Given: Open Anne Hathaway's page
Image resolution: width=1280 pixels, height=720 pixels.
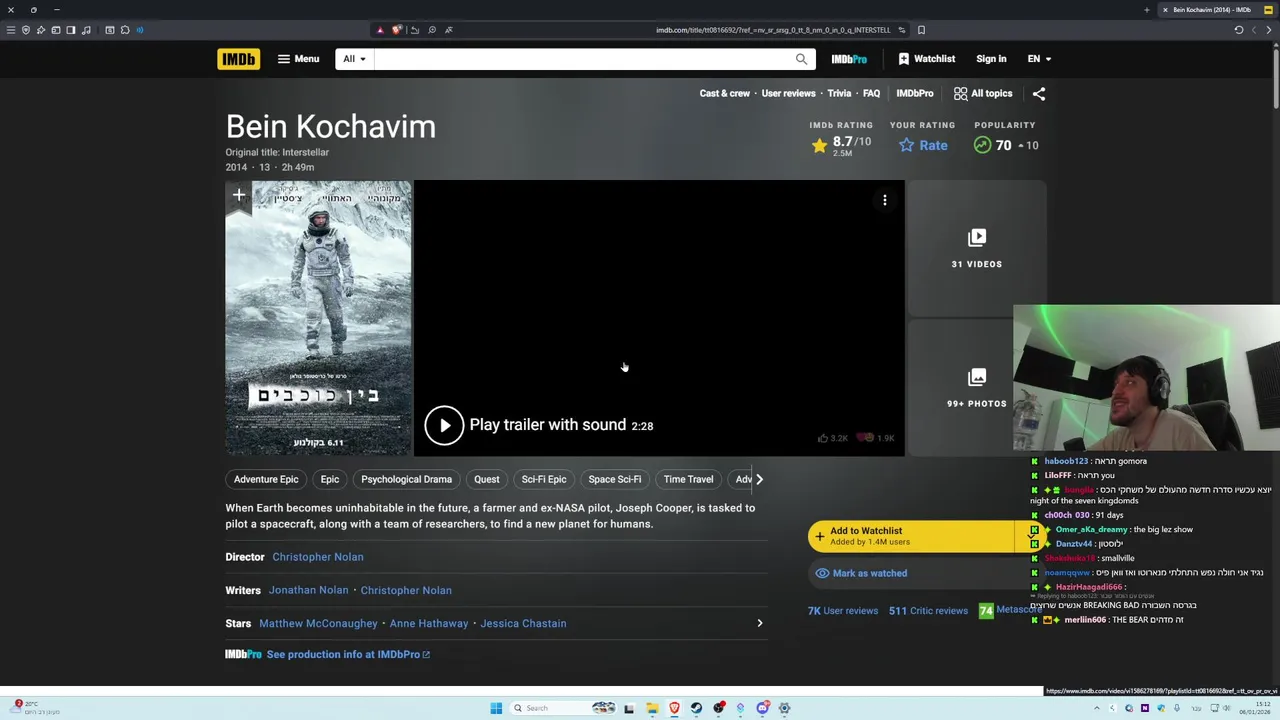Looking at the screenshot, I should [x=429, y=623].
